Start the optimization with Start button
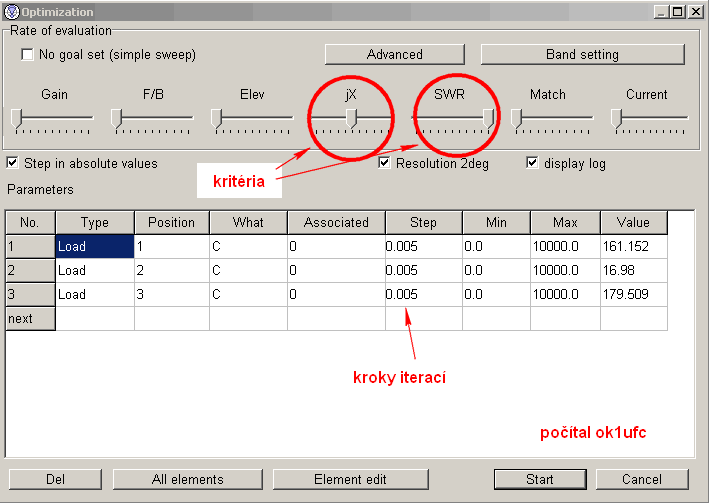The height and width of the screenshot is (503, 709). pyautogui.click(x=540, y=479)
